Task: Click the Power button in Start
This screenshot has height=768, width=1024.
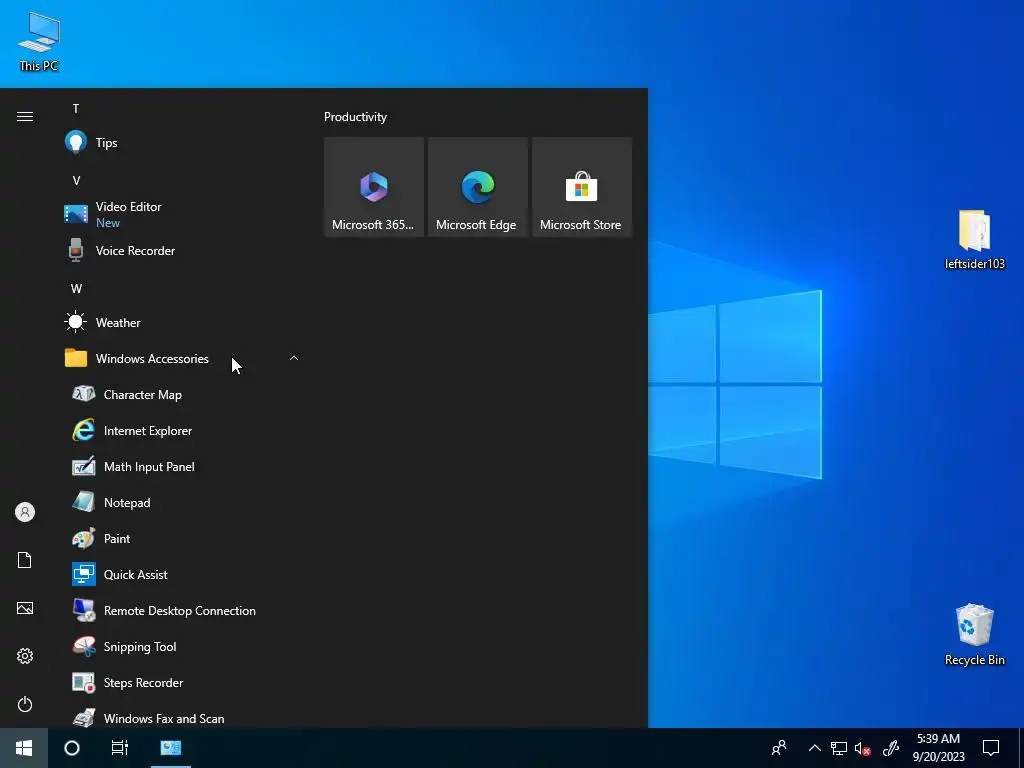Action: [x=25, y=704]
